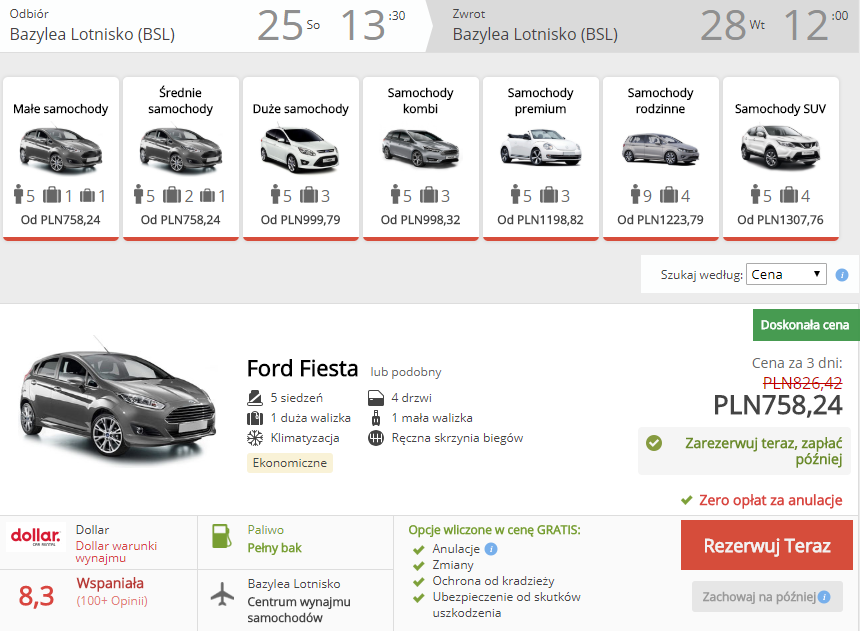This screenshot has width=860, height=631.
Task: Click the Zachowaj na później button
Action: pos(767,596)
